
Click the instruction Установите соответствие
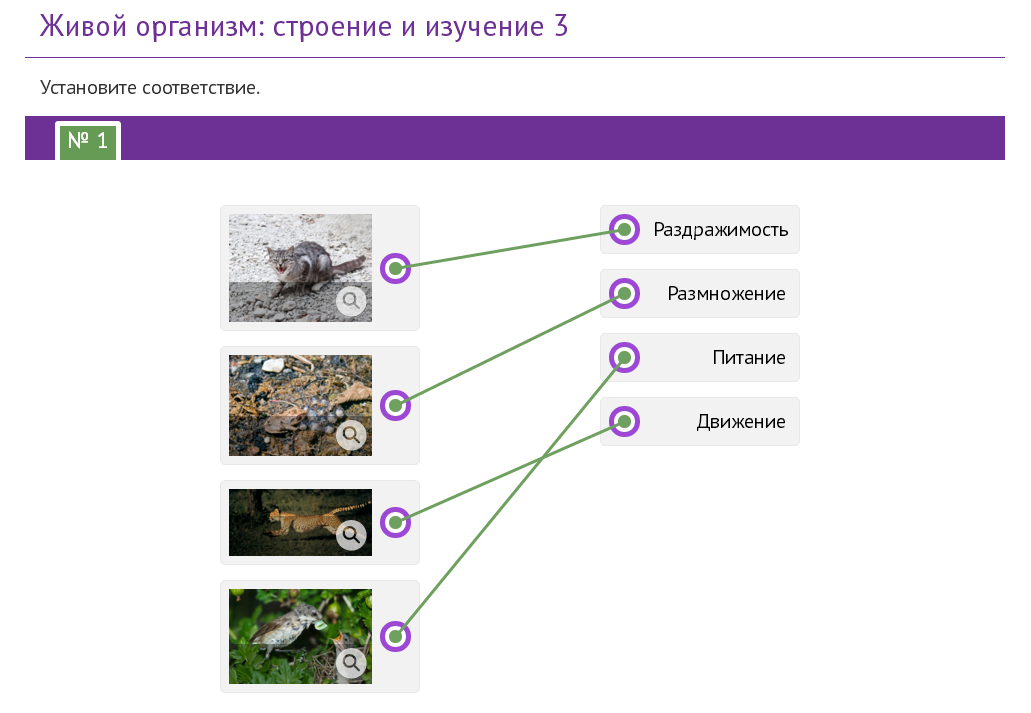[150, 87]
